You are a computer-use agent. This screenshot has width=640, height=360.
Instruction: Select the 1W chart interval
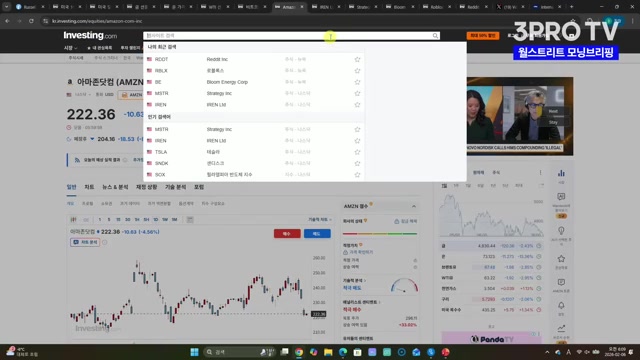(165, 220)
